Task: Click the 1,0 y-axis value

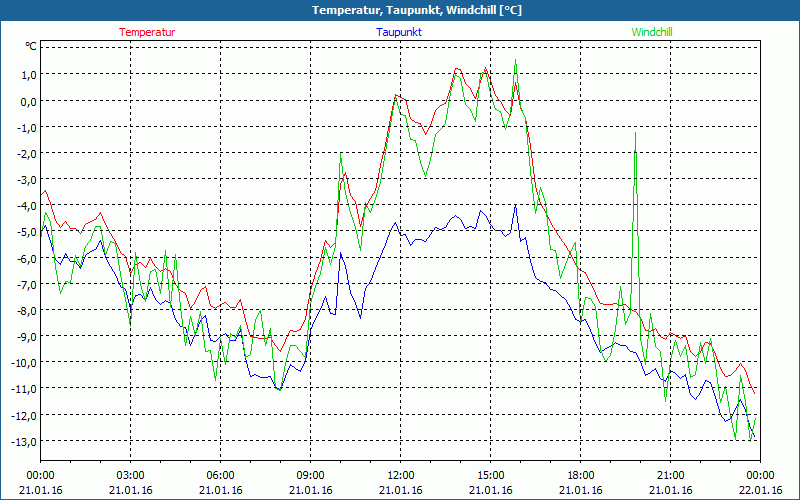Action: coord(29,74)
